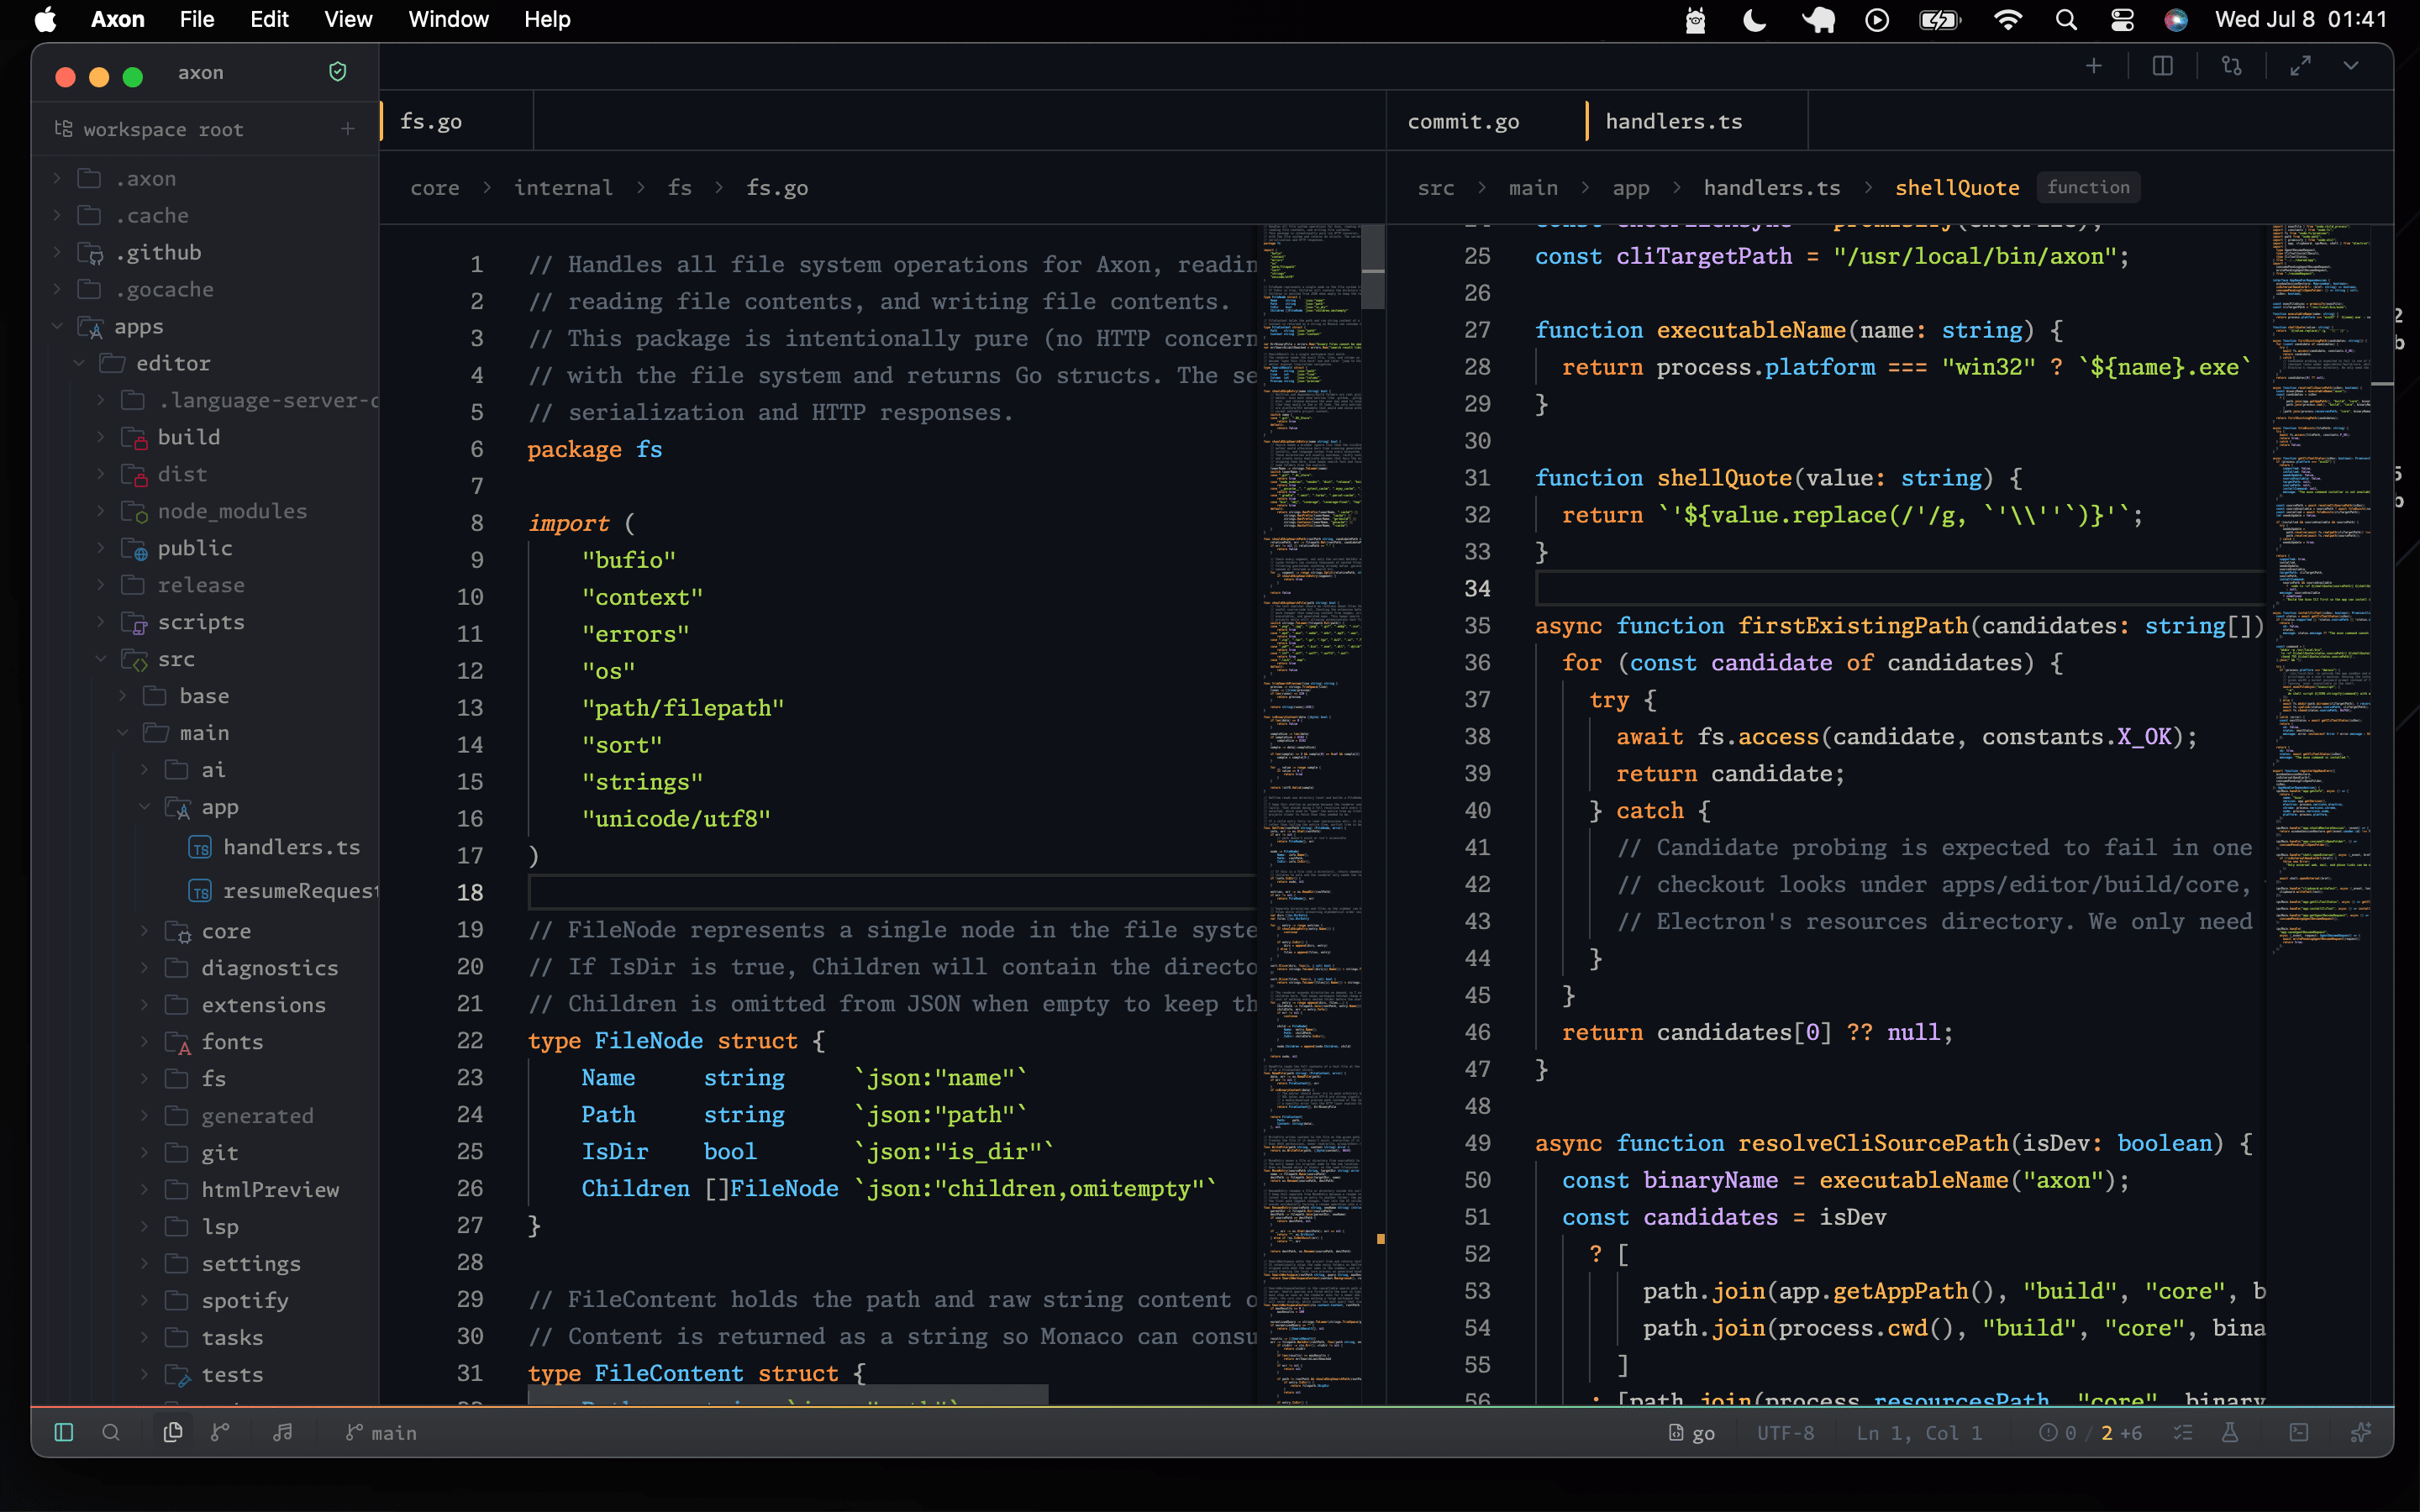
Task: Click the internal breadcrumb segment
Action: click(x=563, y=188)
